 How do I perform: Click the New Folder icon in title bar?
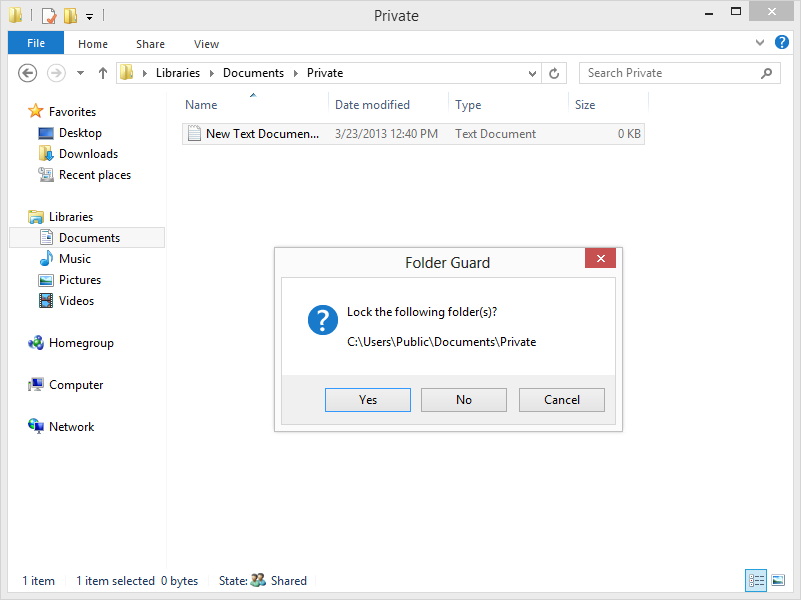(70, 16)
